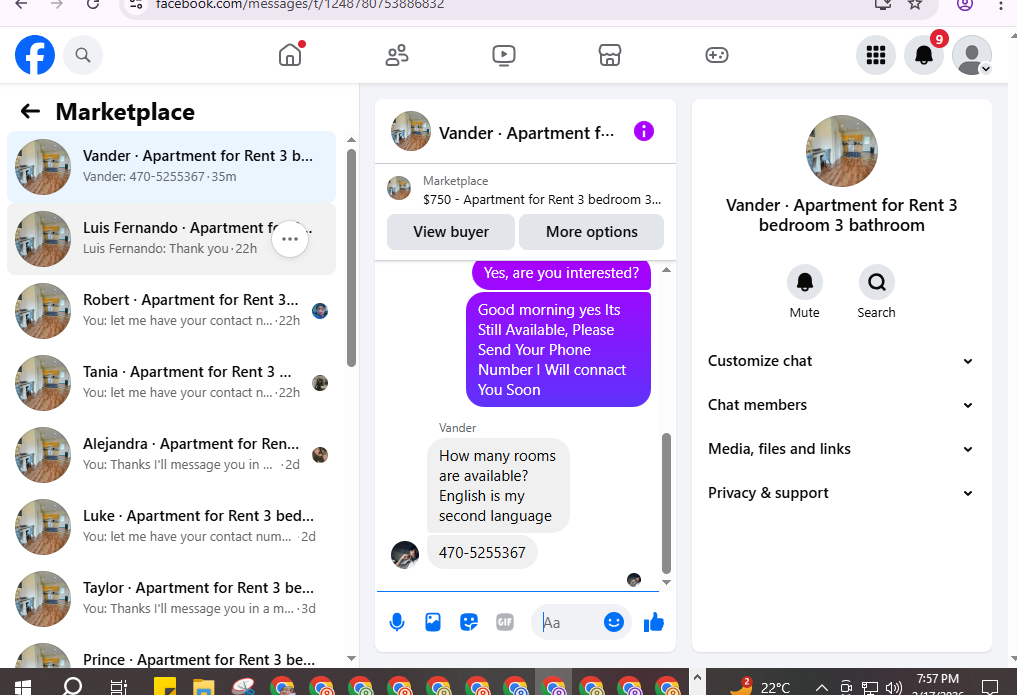This screenshot has width=1017, height=695.
Task: Choose a sticker icon
Action: click(x=469, y=622)
